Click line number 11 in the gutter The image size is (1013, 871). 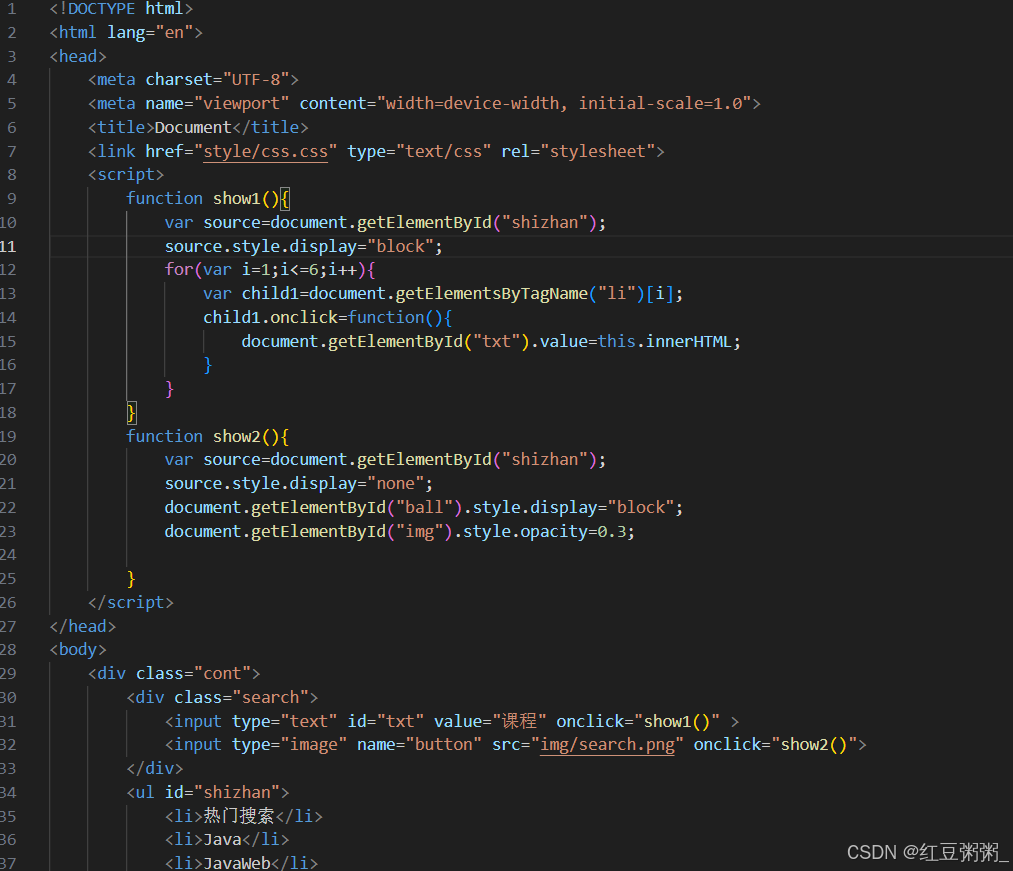point(8,246)
